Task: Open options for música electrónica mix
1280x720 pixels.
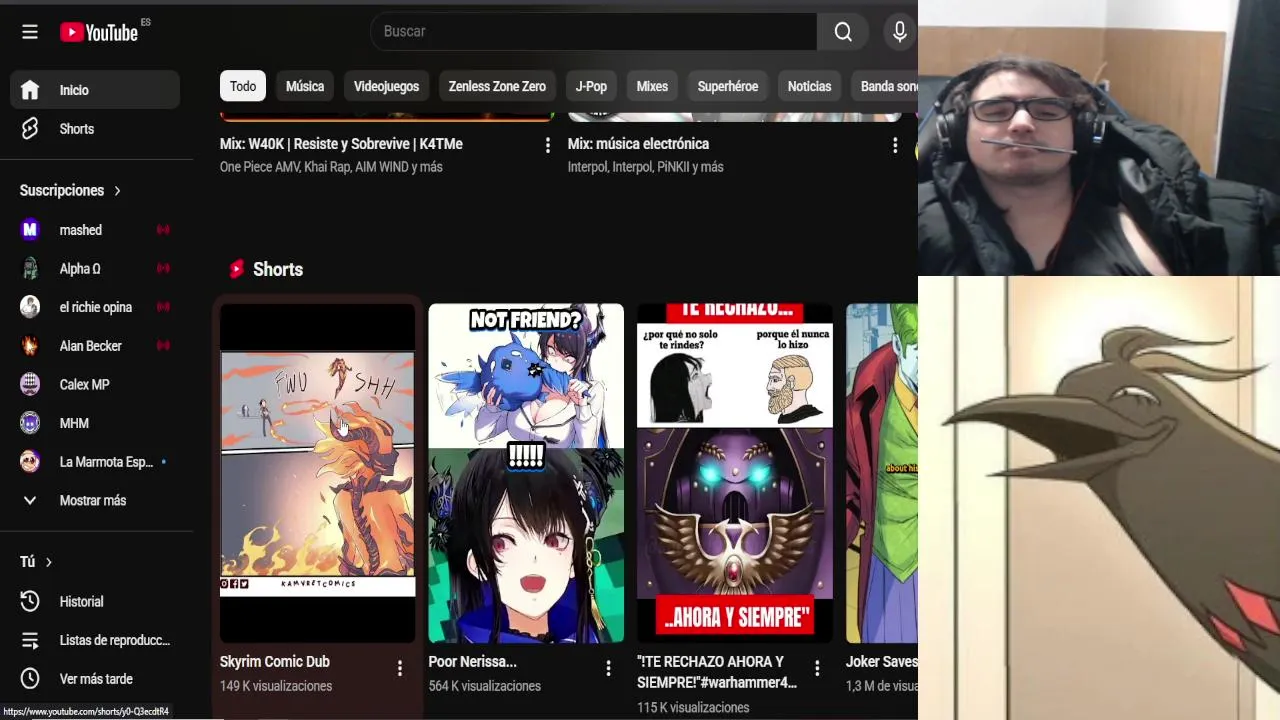Action: (895, 145)
